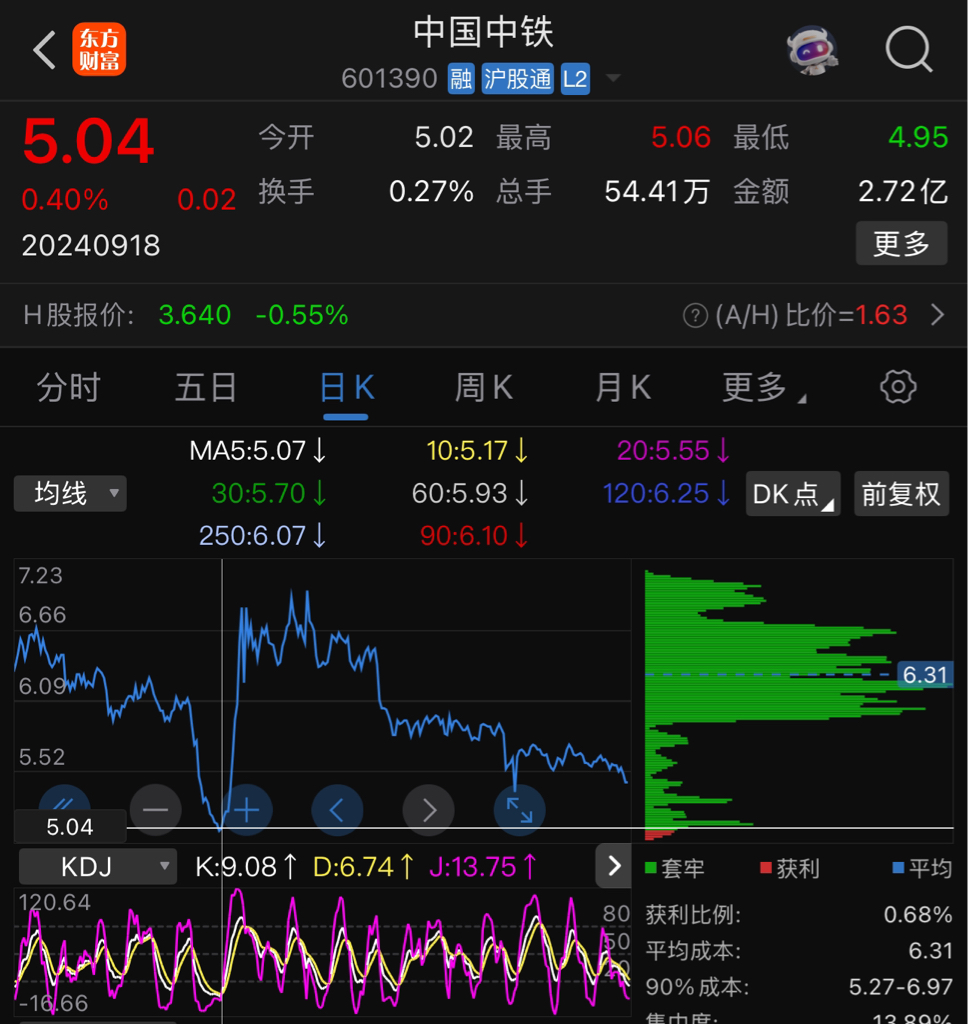The width and height of the screenshot is (968, 1024).
Task: Tap the back arrow icon
Action: [x=44, y=50]
